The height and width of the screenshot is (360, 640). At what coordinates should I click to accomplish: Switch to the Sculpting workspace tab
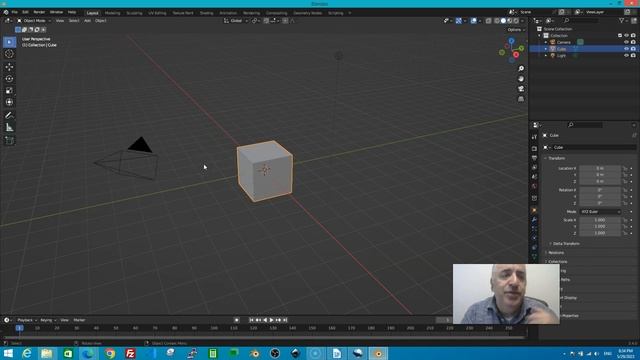(x=134, y=13)
